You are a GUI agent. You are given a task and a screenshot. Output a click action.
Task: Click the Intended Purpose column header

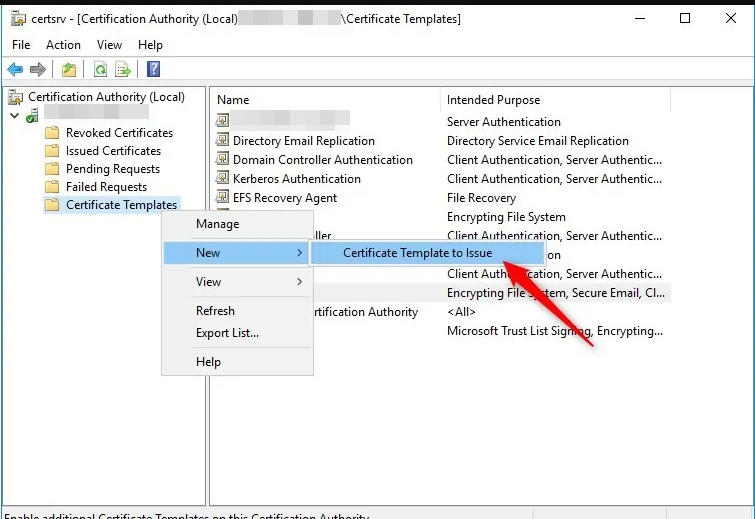click(x=493, y=100)
